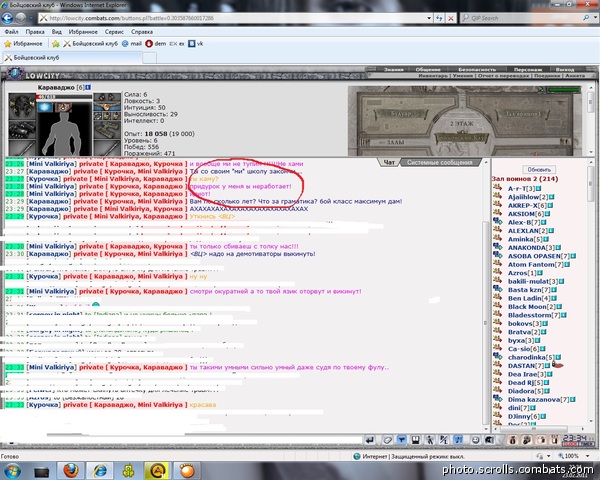Click the browser Back arrow button
Screen dimensions: 600x480
(7, 18)
